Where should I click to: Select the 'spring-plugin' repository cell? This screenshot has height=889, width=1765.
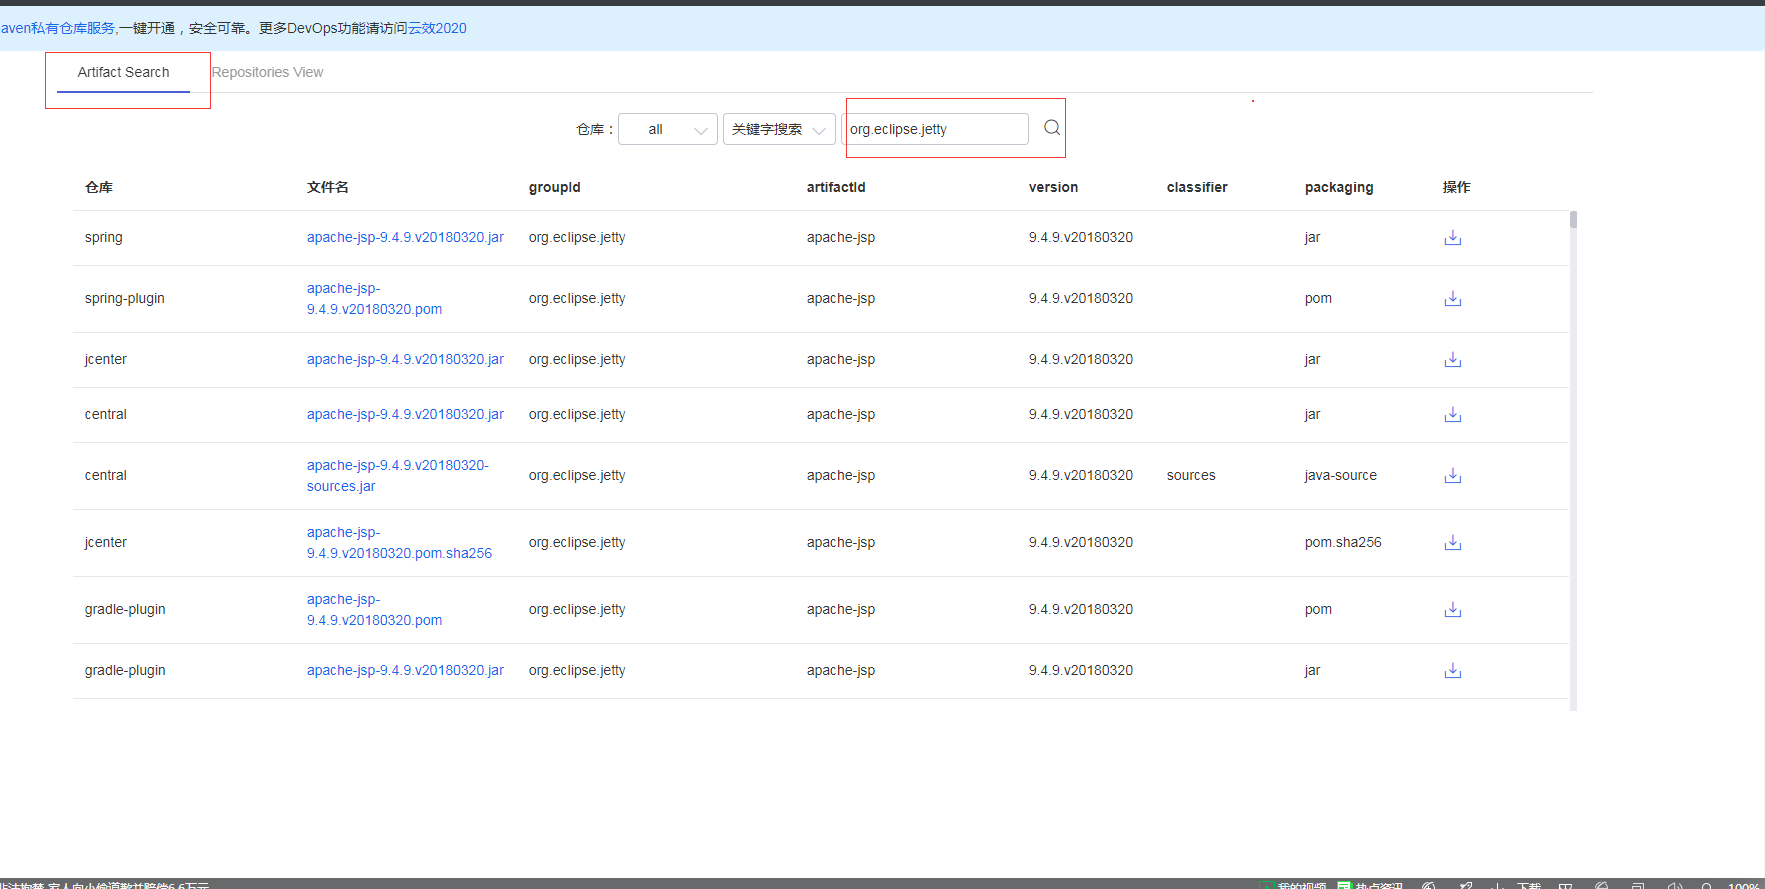tap(125, 298)
